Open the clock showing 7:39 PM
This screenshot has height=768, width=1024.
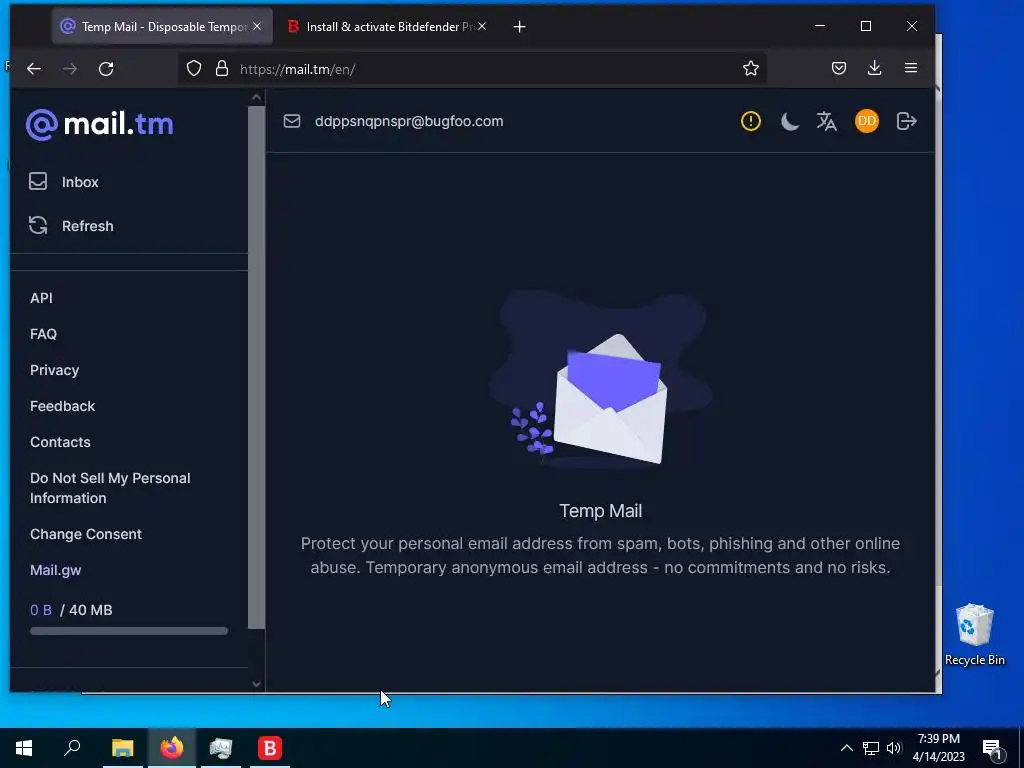(x=938, y=748)
